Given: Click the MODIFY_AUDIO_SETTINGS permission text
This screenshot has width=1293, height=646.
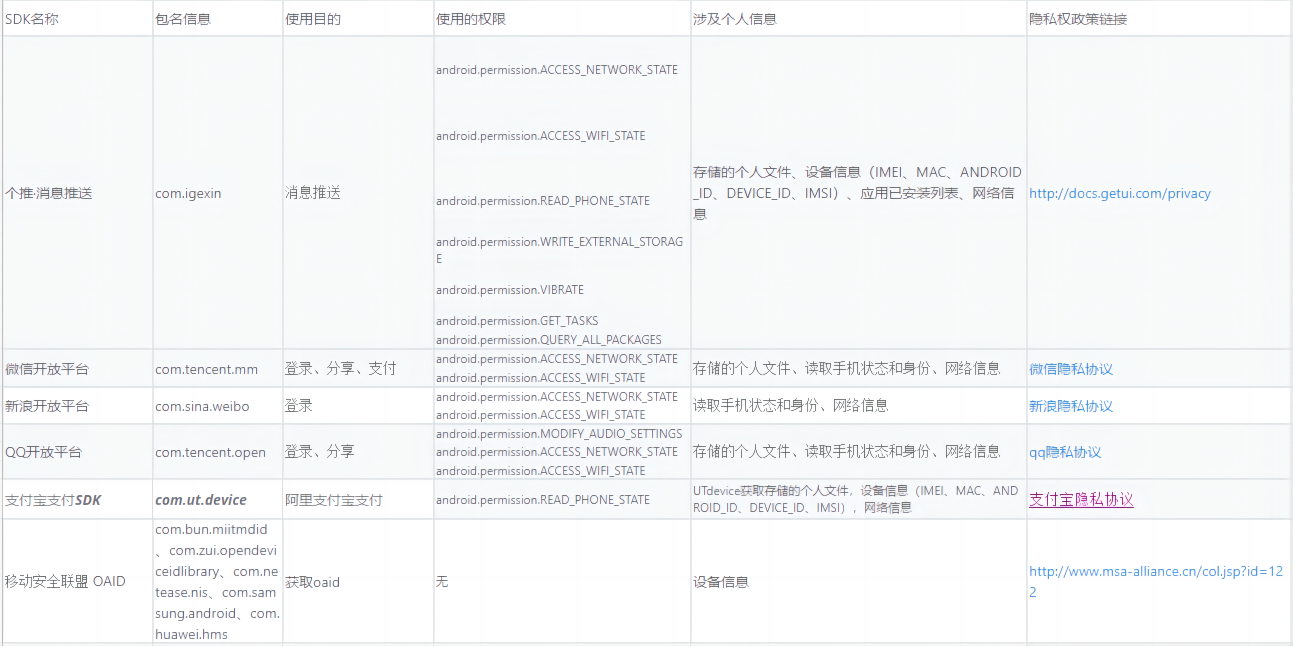Looking at the screenshot, I should [x=559, y=434].
